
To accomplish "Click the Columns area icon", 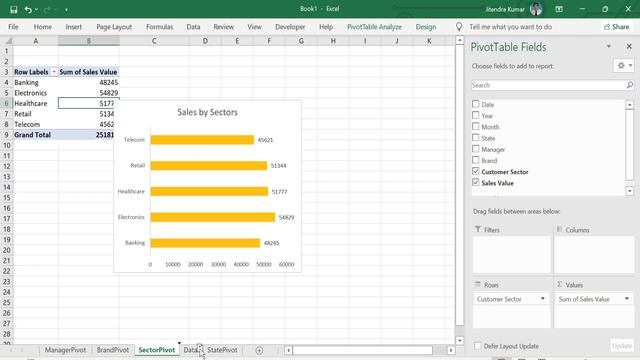I will pos(560,229).
